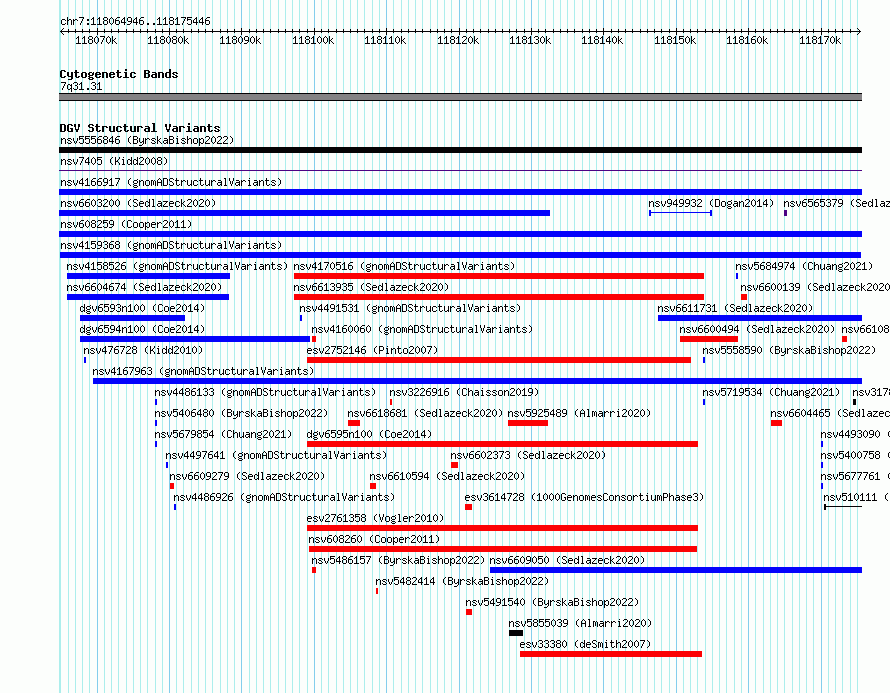Open the nsv608259 (Cooper2011) label

click(x=126, y=224)
